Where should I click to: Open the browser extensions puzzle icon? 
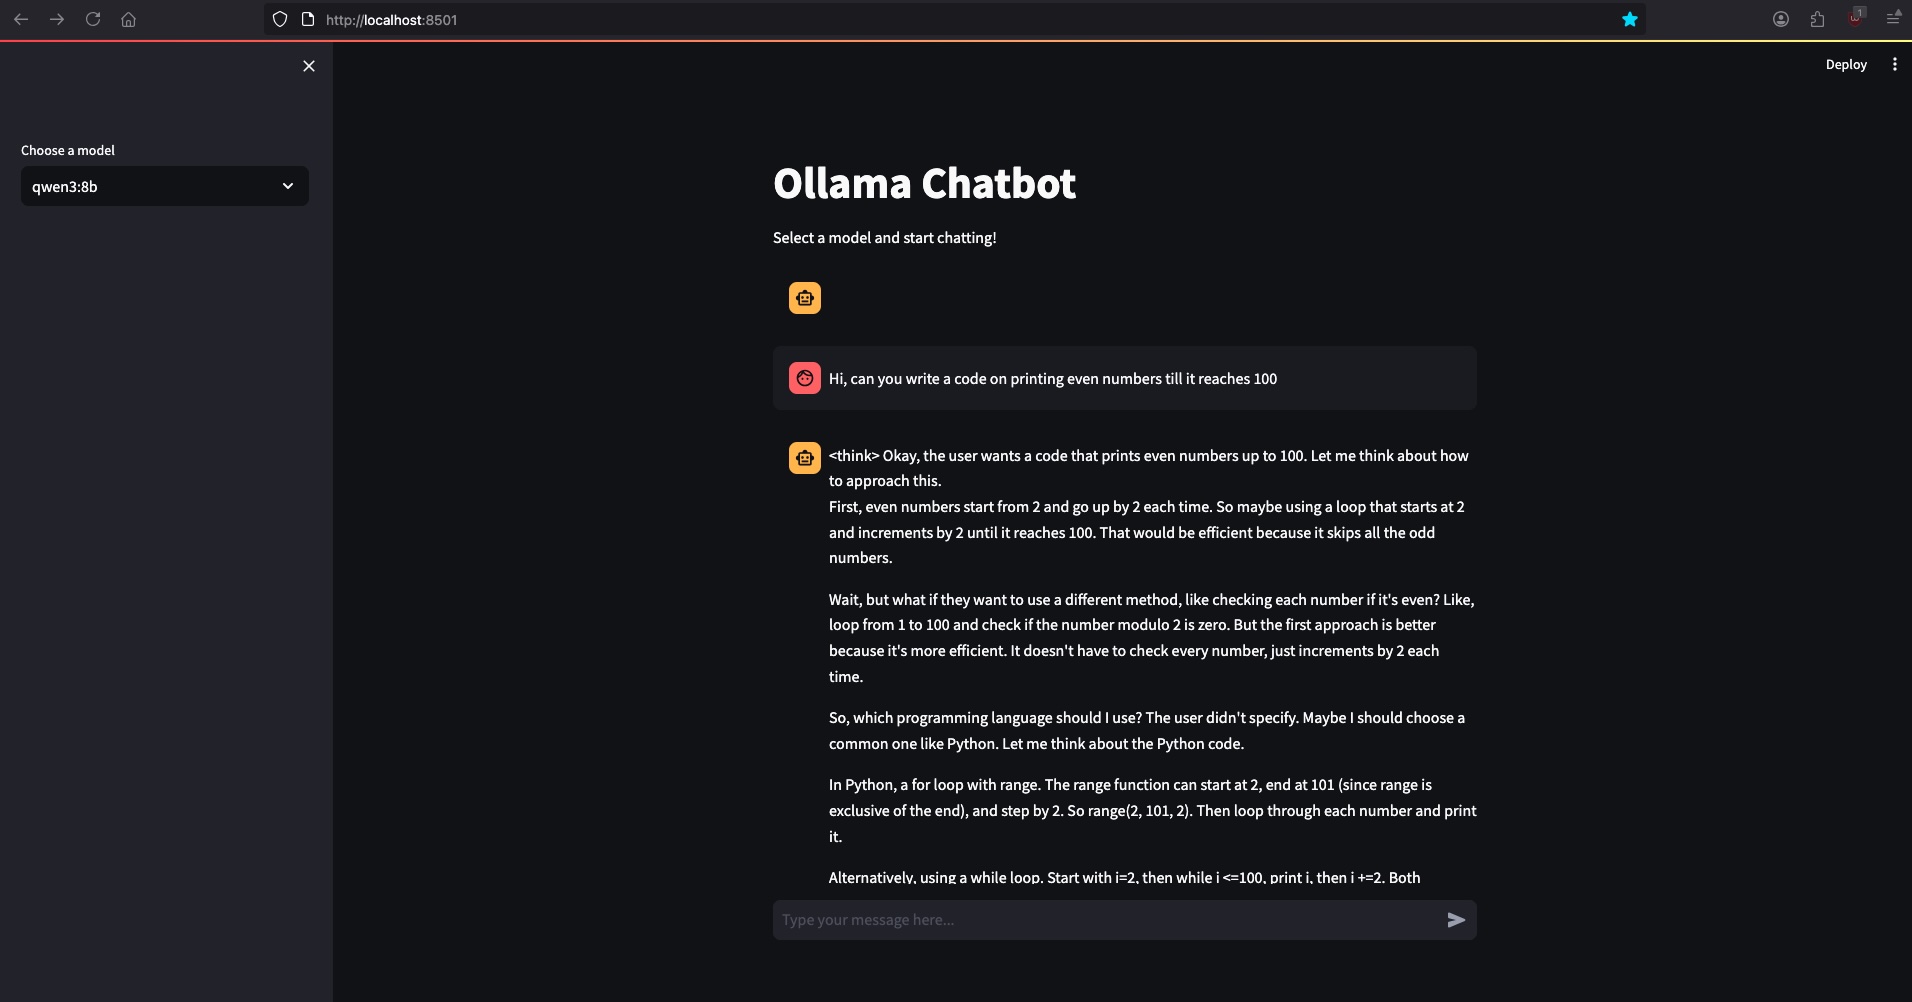[1817, 19]
